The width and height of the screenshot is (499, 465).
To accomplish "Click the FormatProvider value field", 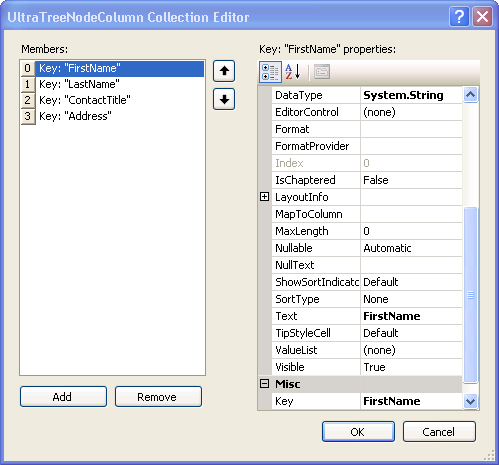I will [x=411, y=146].
